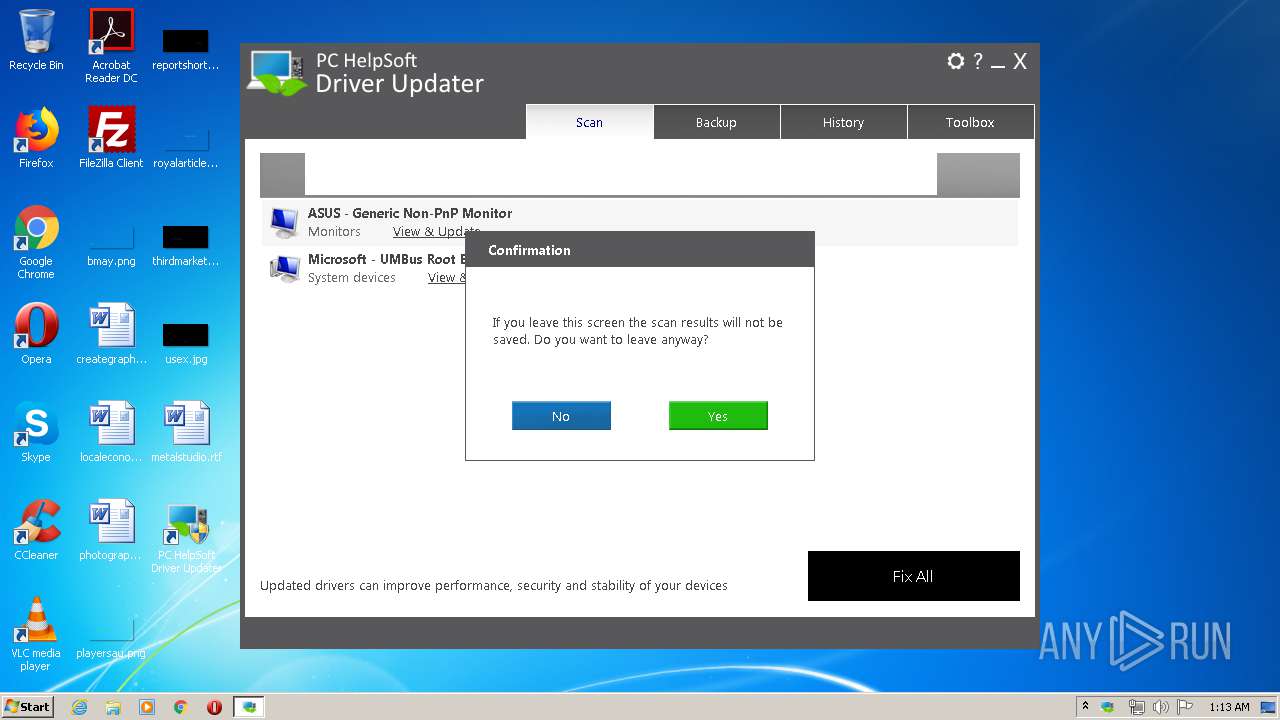Screen dimensions: 1280x720
Task: Select the CCleaner desktop shortcut
Action: [x=36, y=530]
